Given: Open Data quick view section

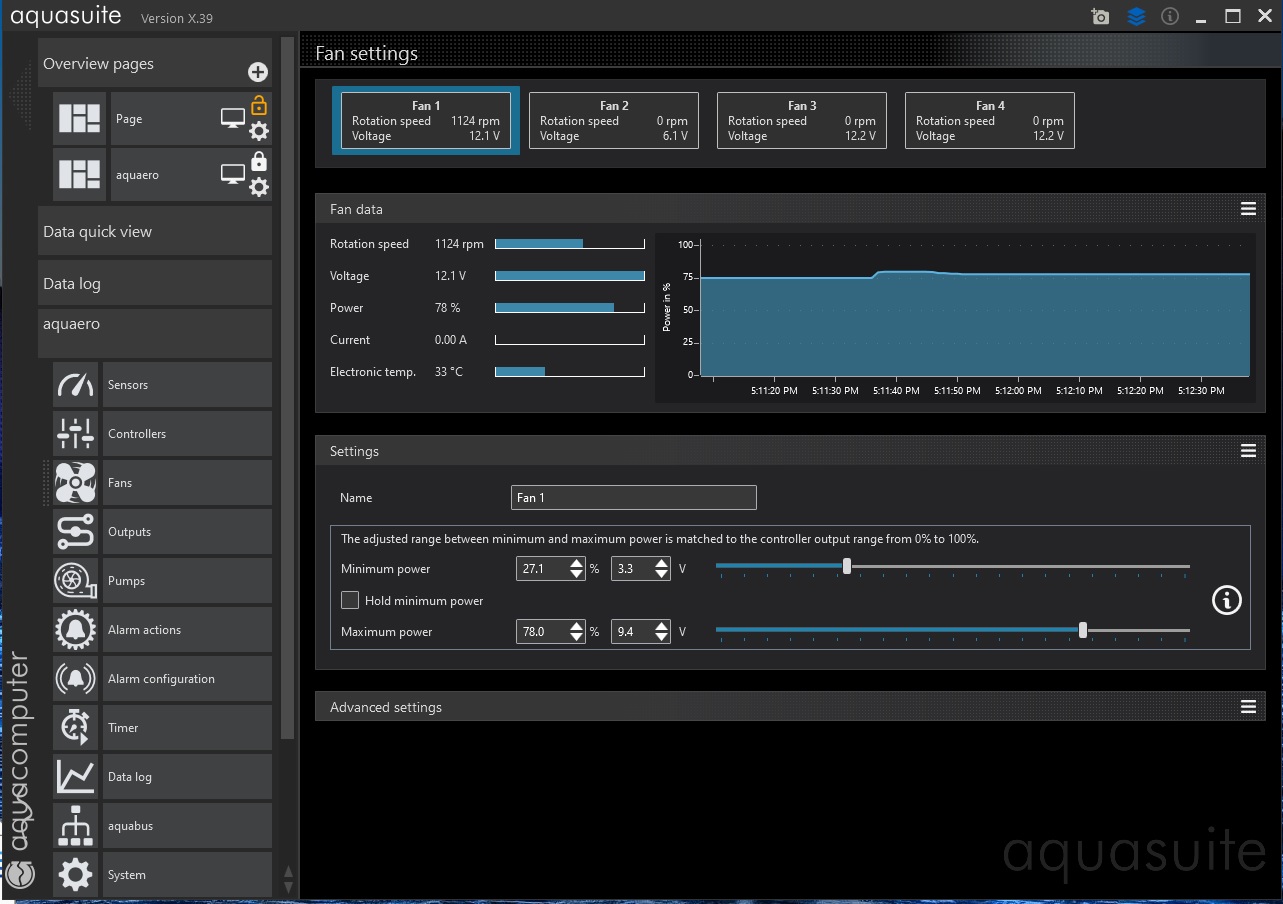Looking at the screenshot, I should point(155,231).
